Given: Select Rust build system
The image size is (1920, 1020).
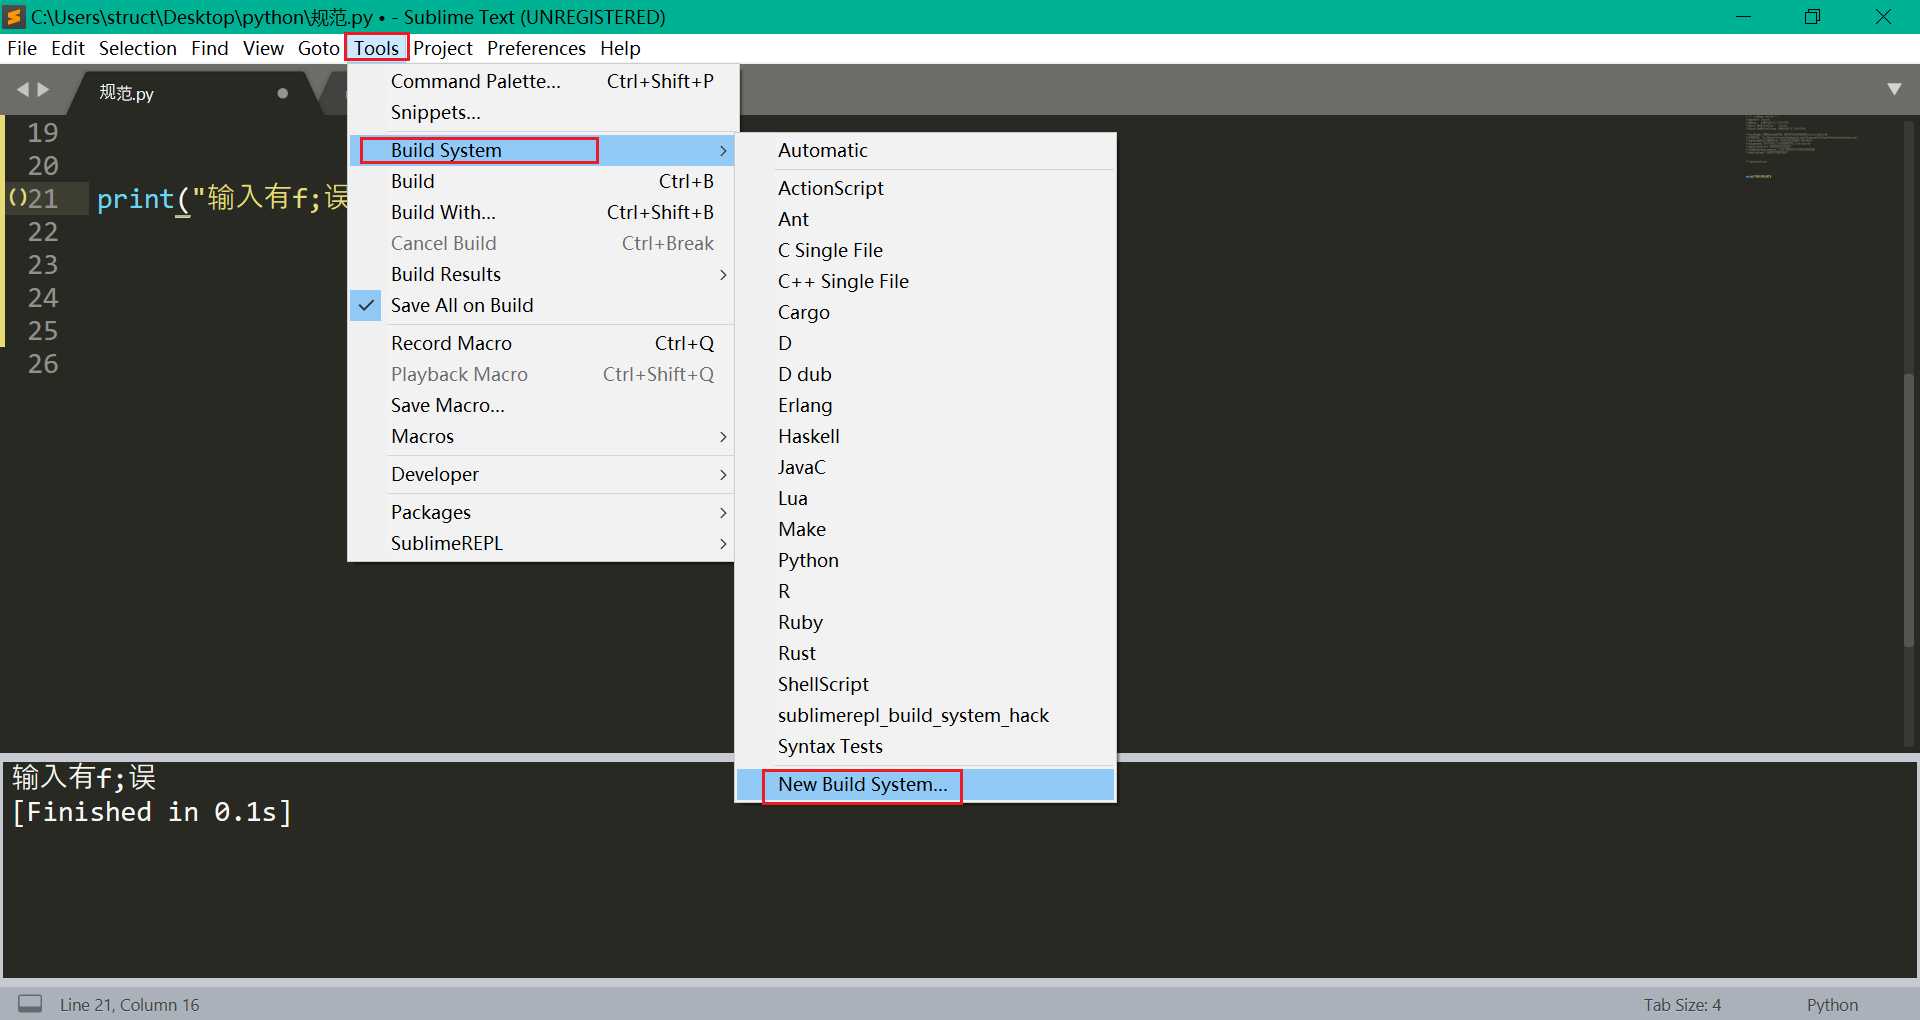Looking at the screenshot, I should pyautogui.click(x=925, y=653).
